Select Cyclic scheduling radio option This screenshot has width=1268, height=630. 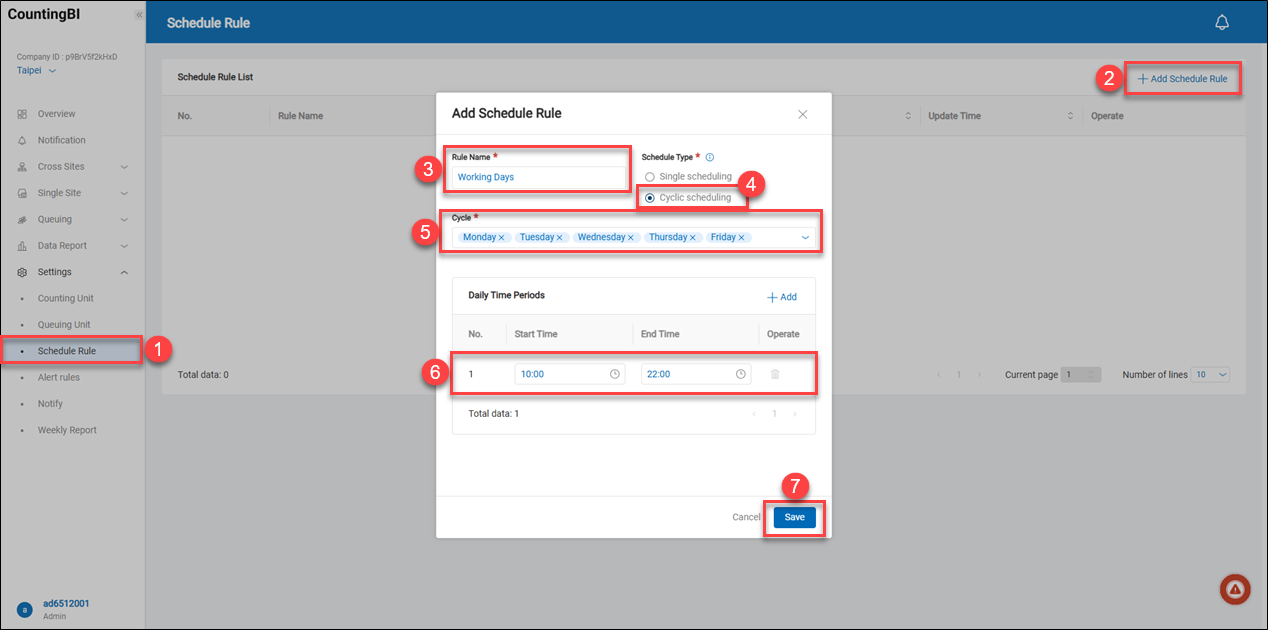pos(650,198)
